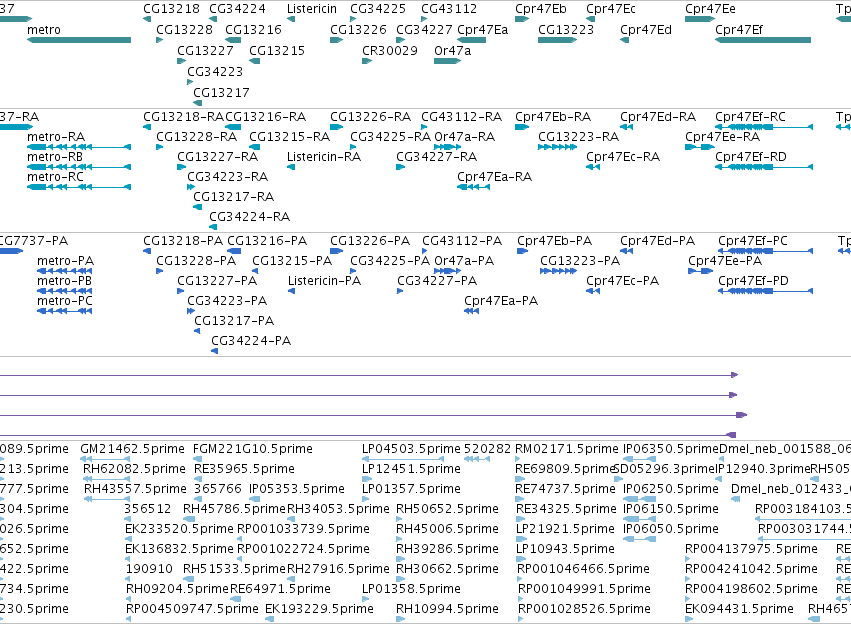Click the CG34224-PA protein label
851x624 pixels.
[x=251, y=341]
